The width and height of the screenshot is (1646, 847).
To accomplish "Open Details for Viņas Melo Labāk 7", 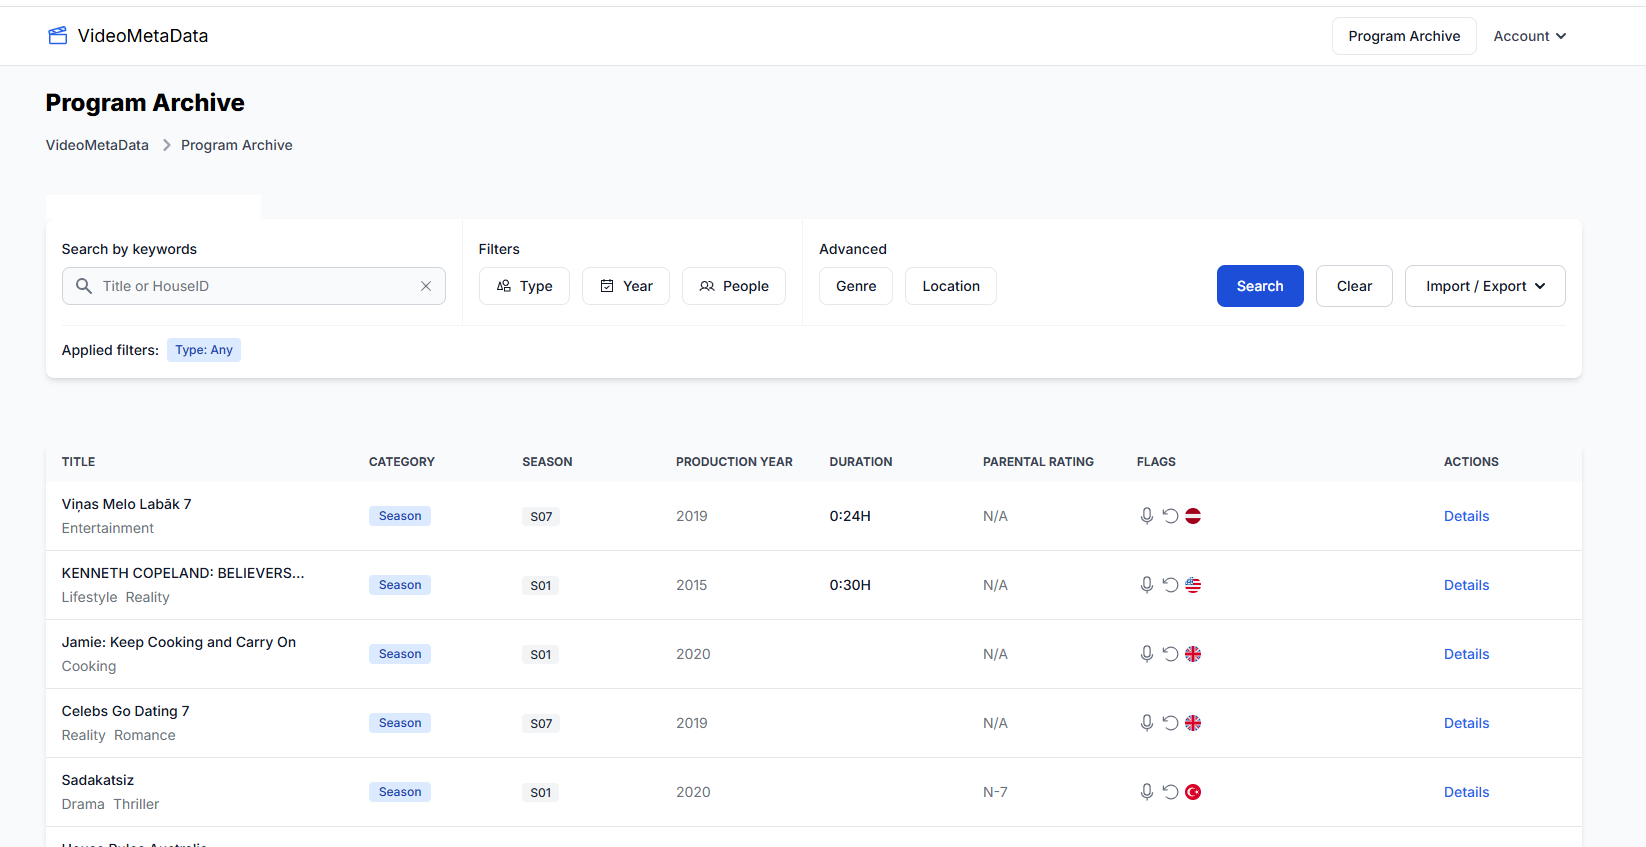I will [1466, 516].
